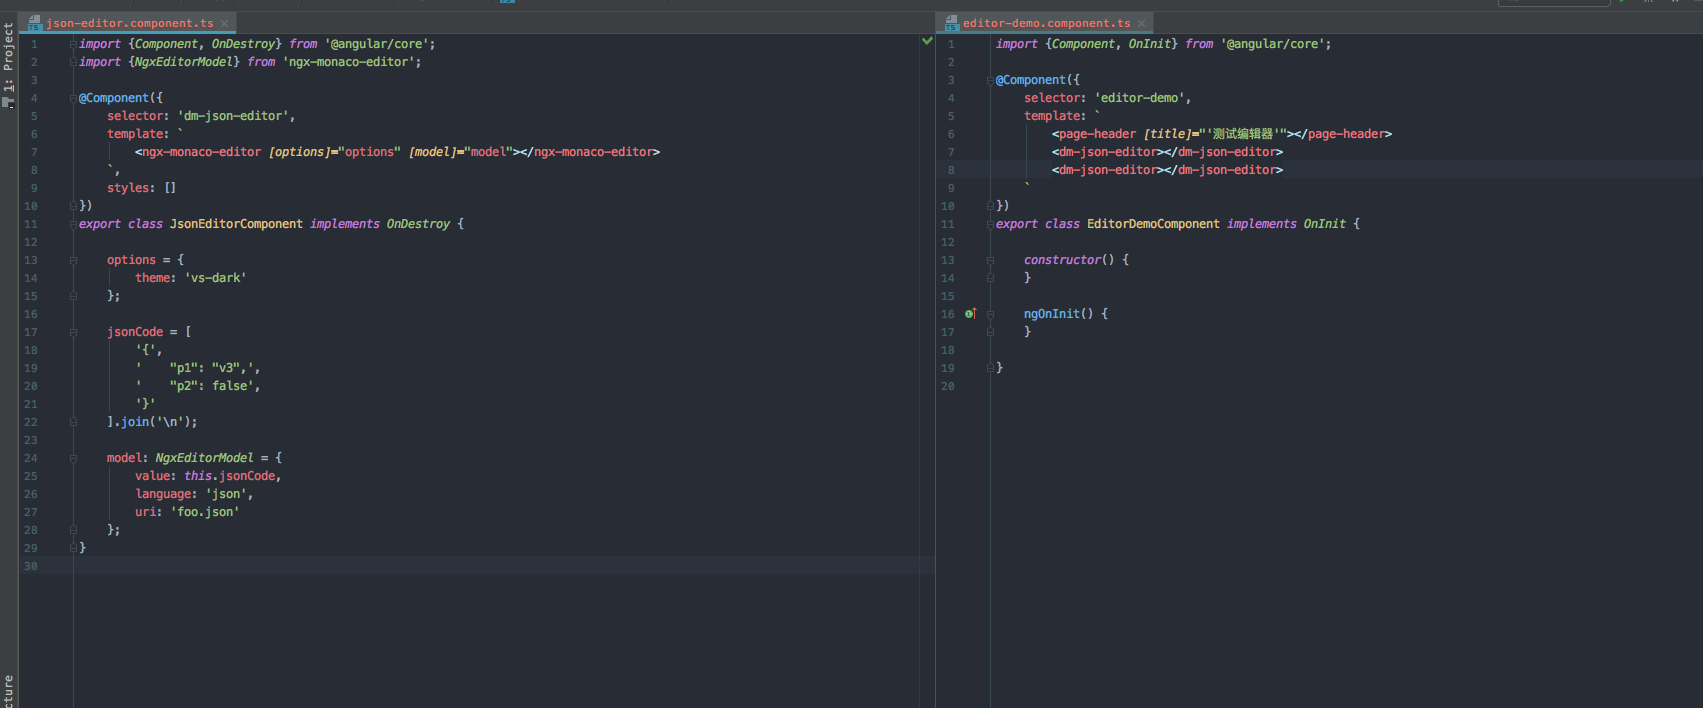Open the Project tool window sidebar button
1703x708 pixels.
pyautogui.click(x=8, y=64)
